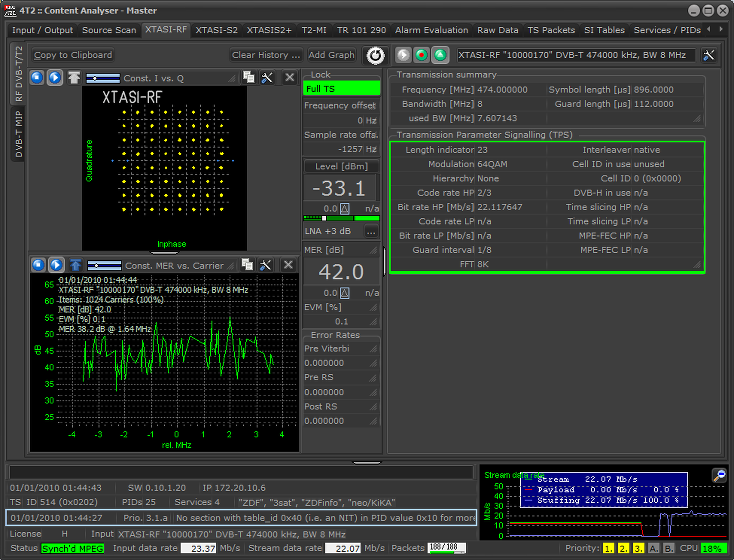Viewport: 734px width, 560px height.
Task: Copy the Const. I vs. Q graph
Action: click(x=248, y=77)
